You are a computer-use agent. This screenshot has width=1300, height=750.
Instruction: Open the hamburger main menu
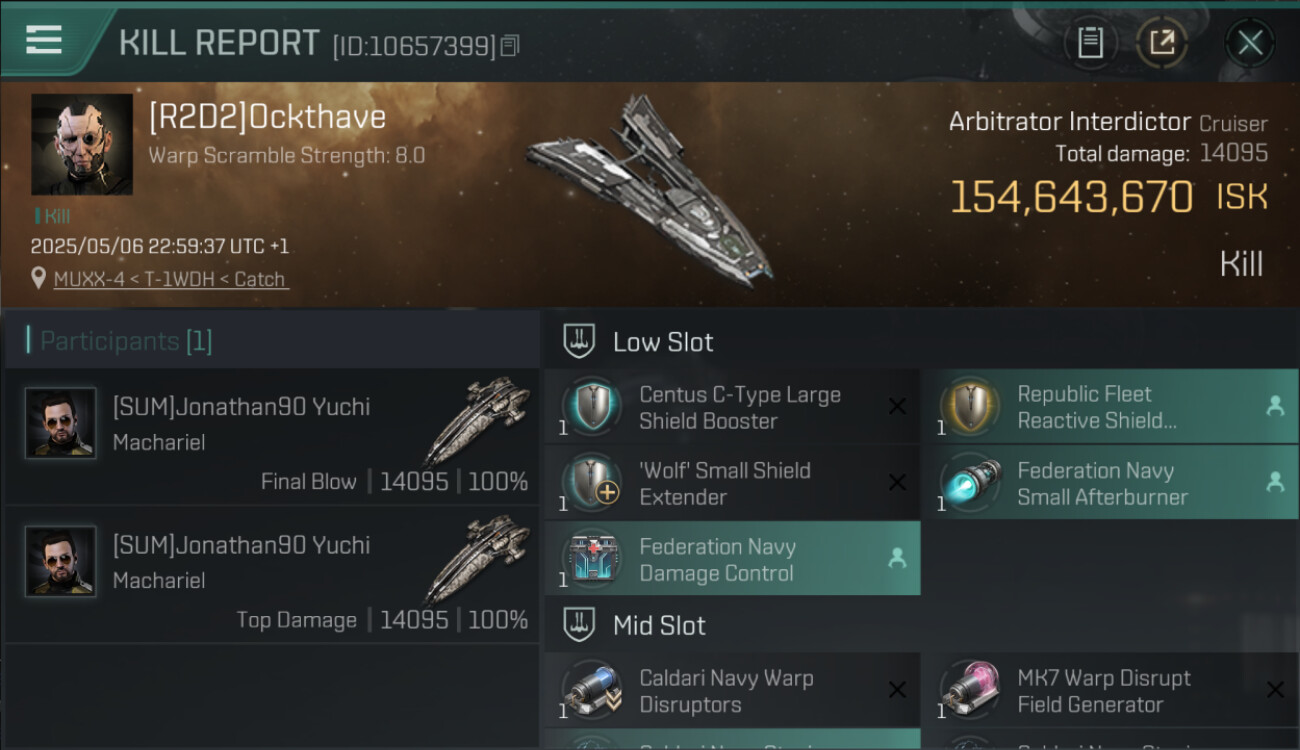pos(44,40)
